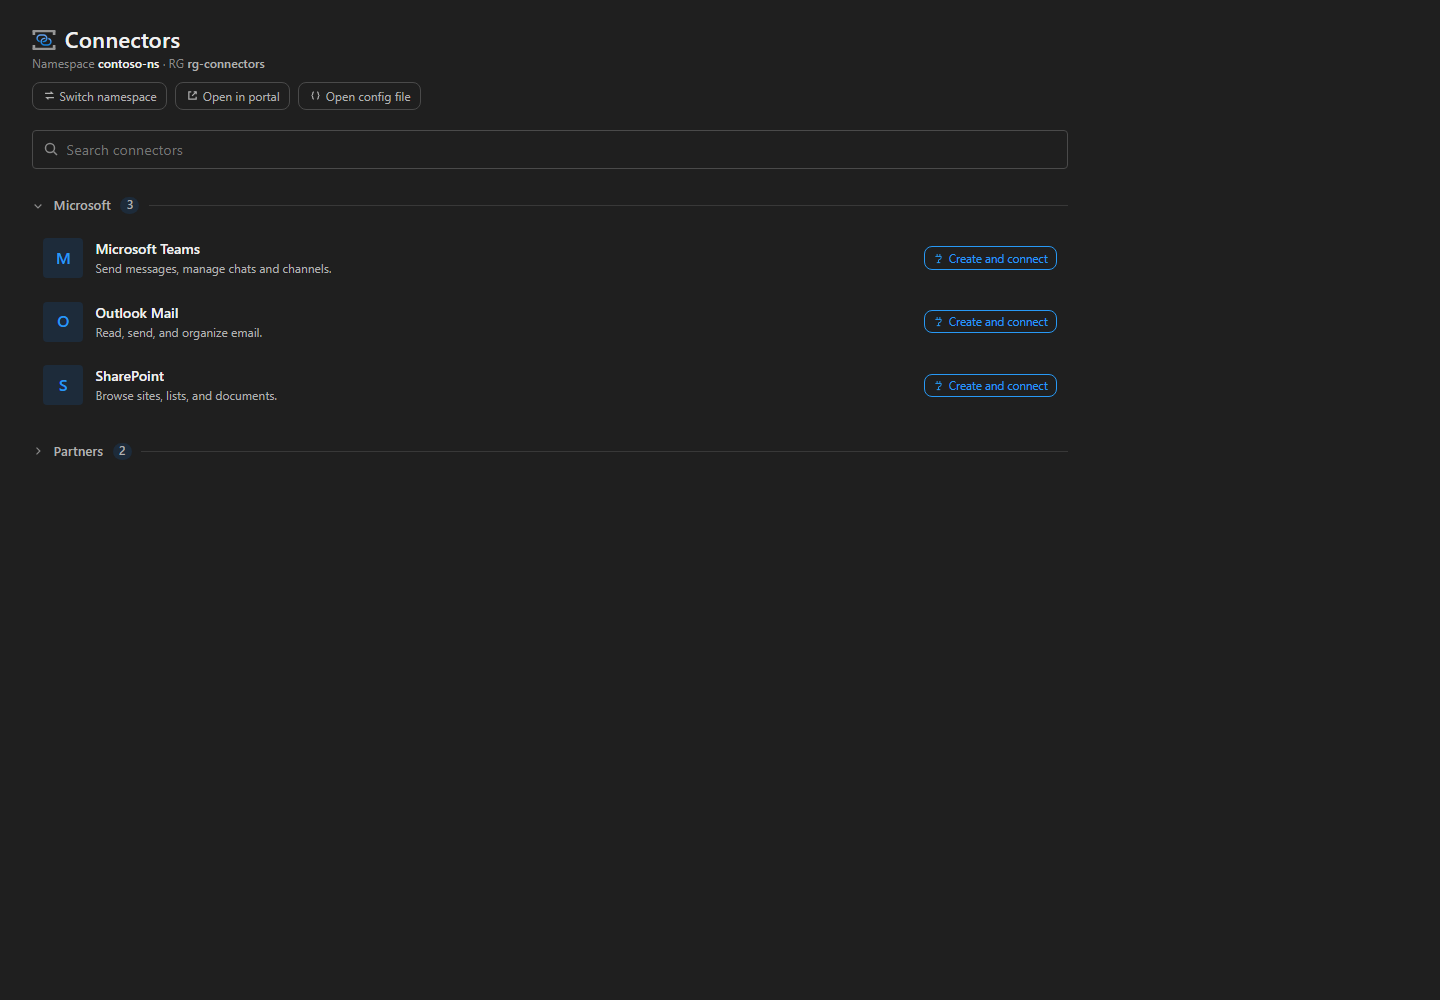
Task: Focus the Search connectors field
Action: coord(550,150)
